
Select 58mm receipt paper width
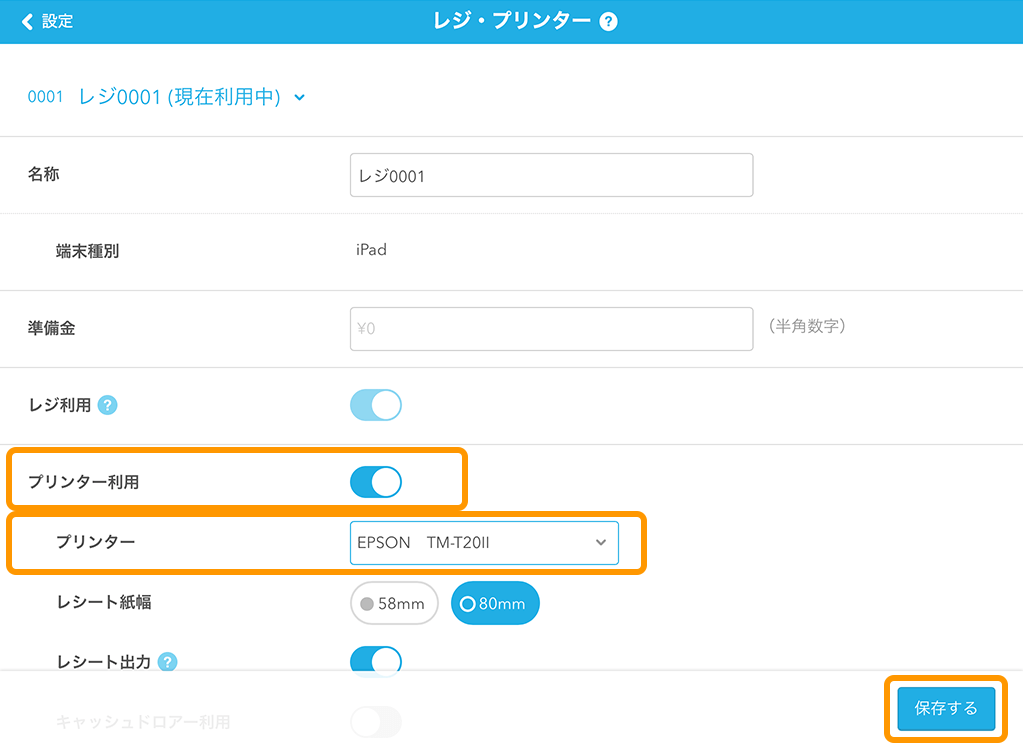[x=394, y=603]
